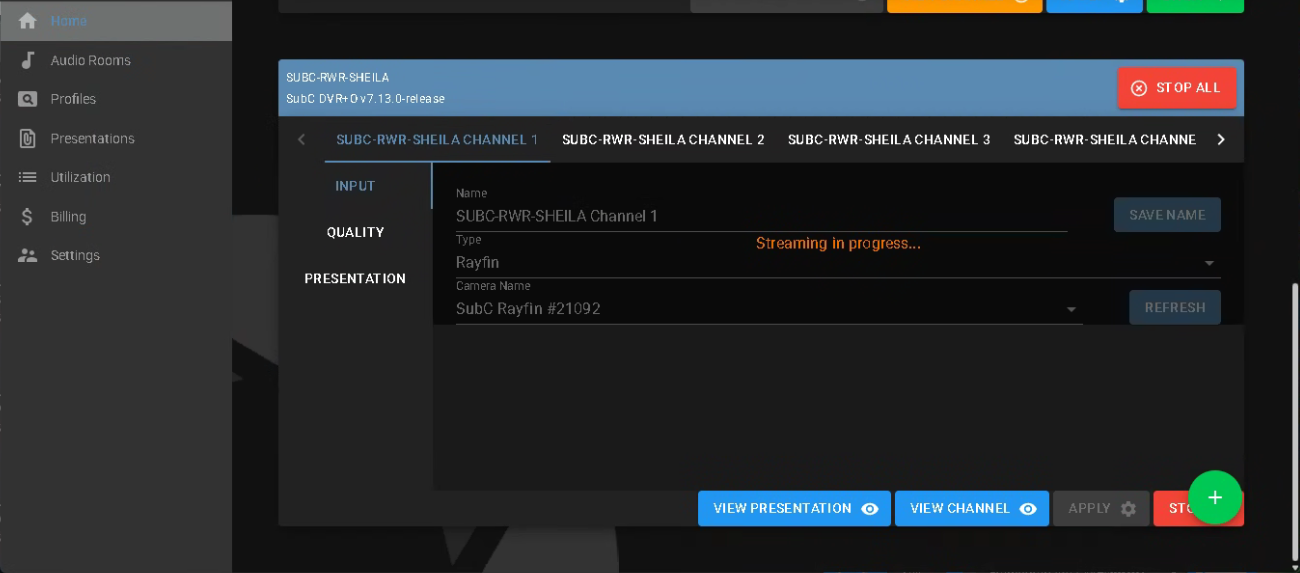
Task: Expand the Type Rayfin dropdown
Action: pyautogui.click(x=1209, y=263)
